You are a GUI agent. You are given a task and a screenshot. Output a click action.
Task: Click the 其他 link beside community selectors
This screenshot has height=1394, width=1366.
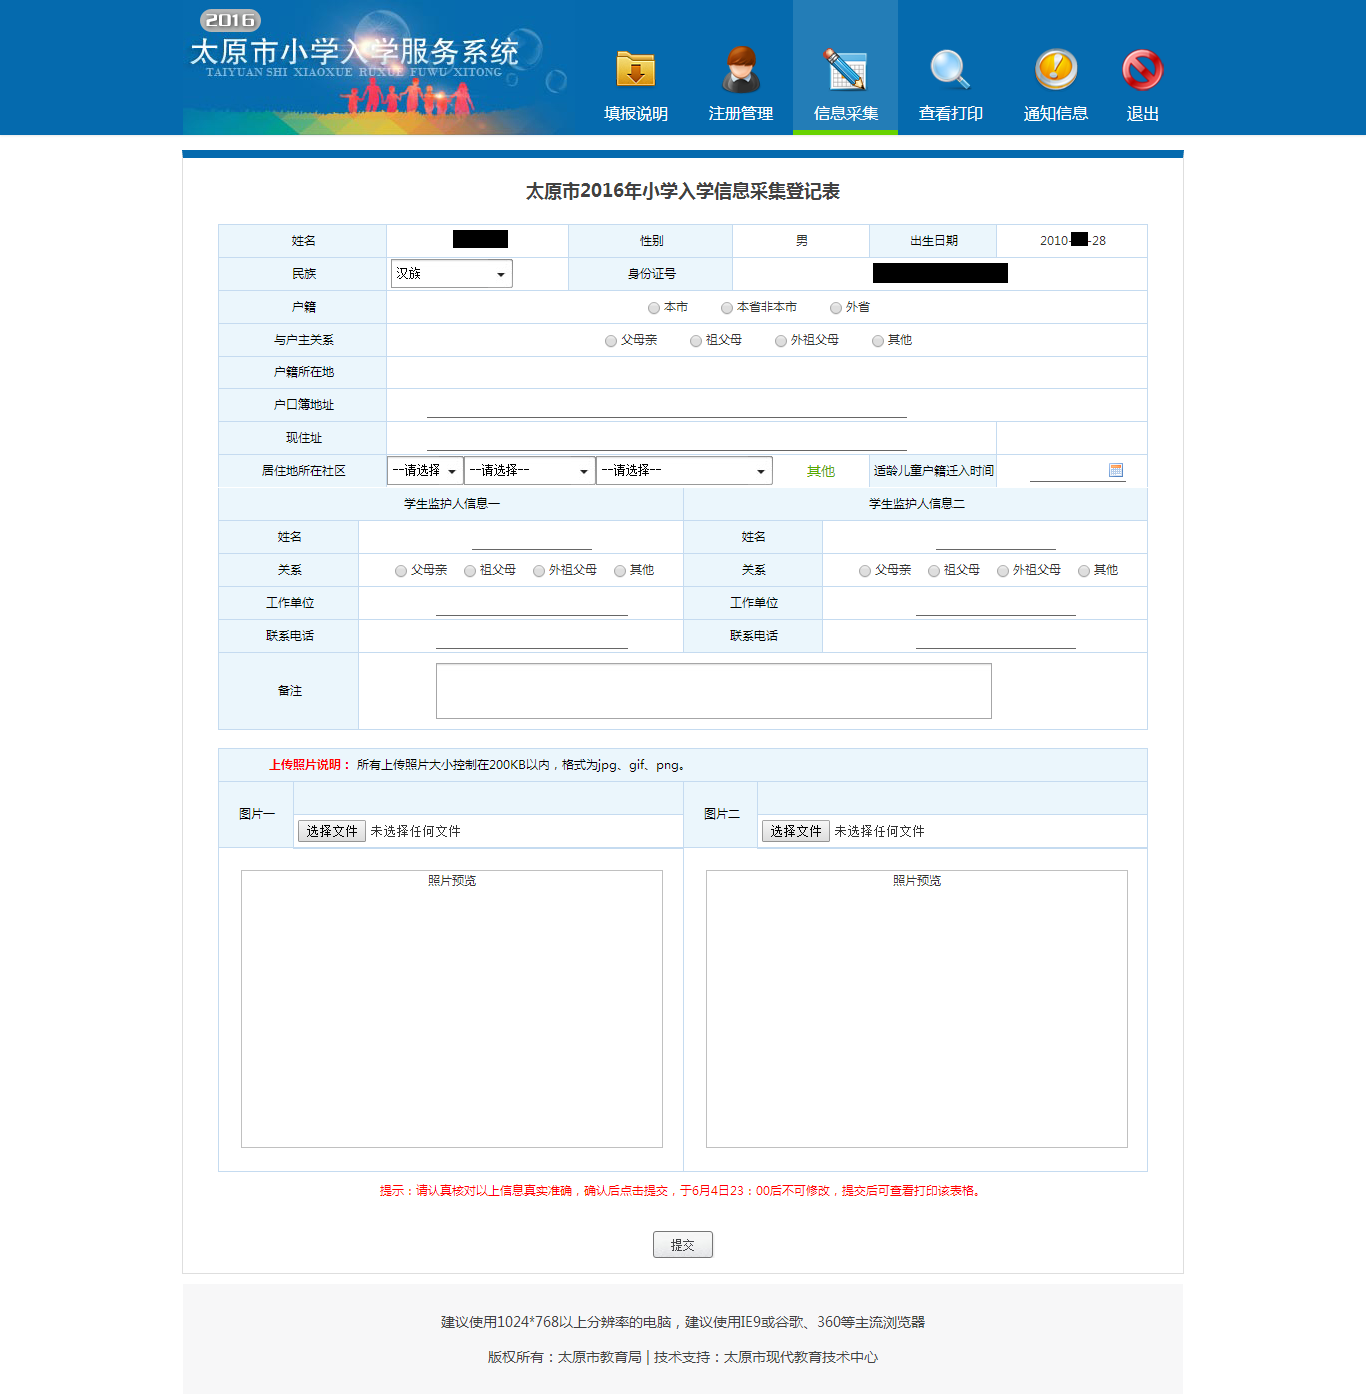(820, 470)
